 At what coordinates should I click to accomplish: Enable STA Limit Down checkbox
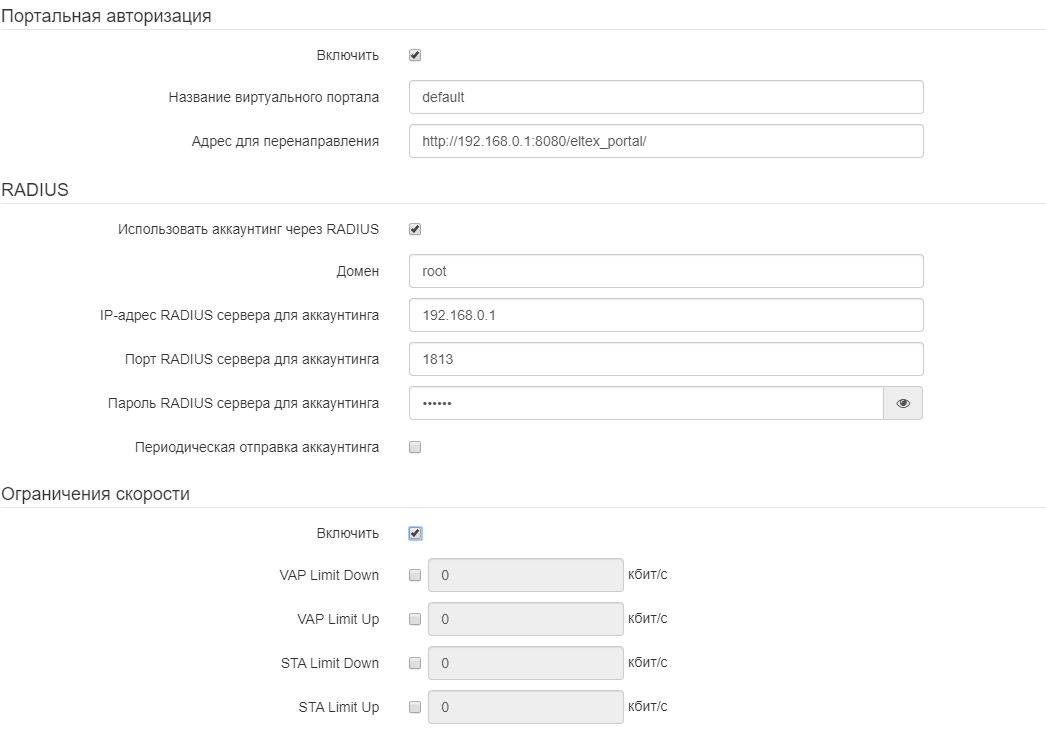coord(415,663)
